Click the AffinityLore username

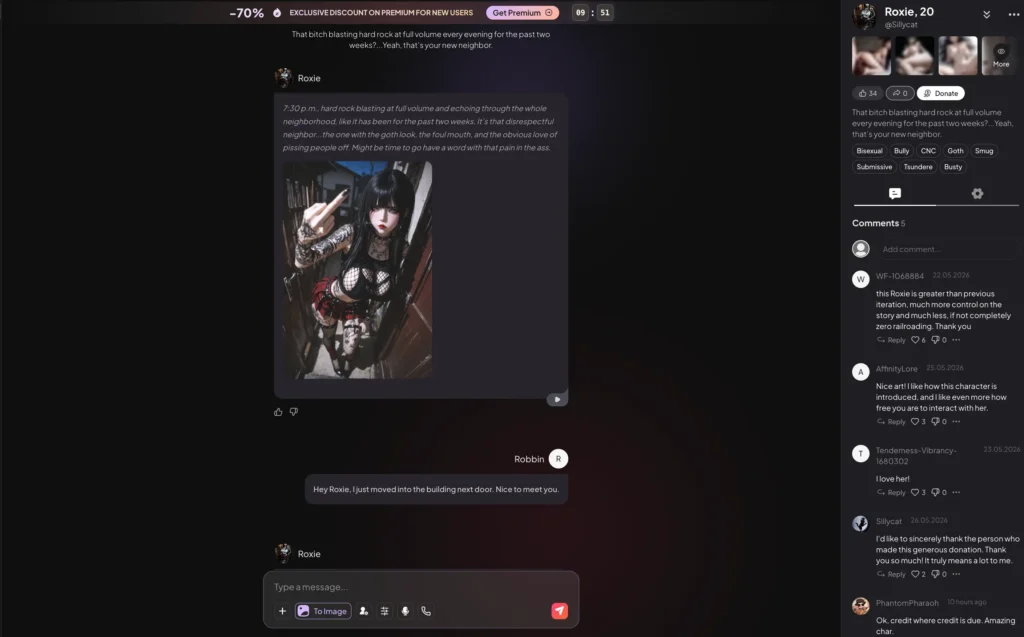point(896,368)
